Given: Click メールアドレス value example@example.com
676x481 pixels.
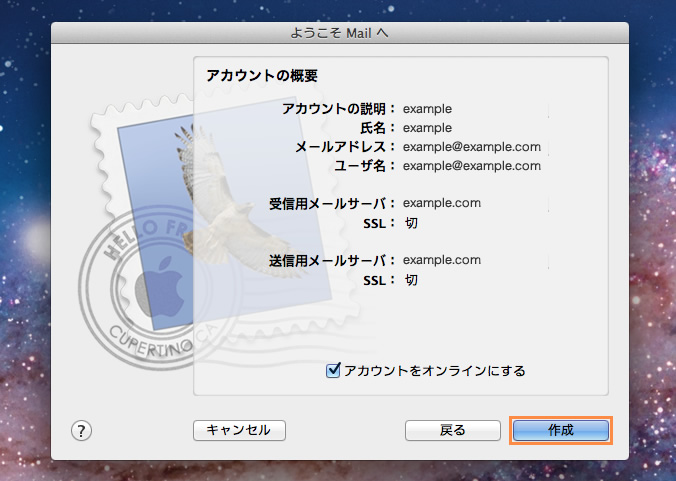Looking at the screenshot, I should coord(472,147).
